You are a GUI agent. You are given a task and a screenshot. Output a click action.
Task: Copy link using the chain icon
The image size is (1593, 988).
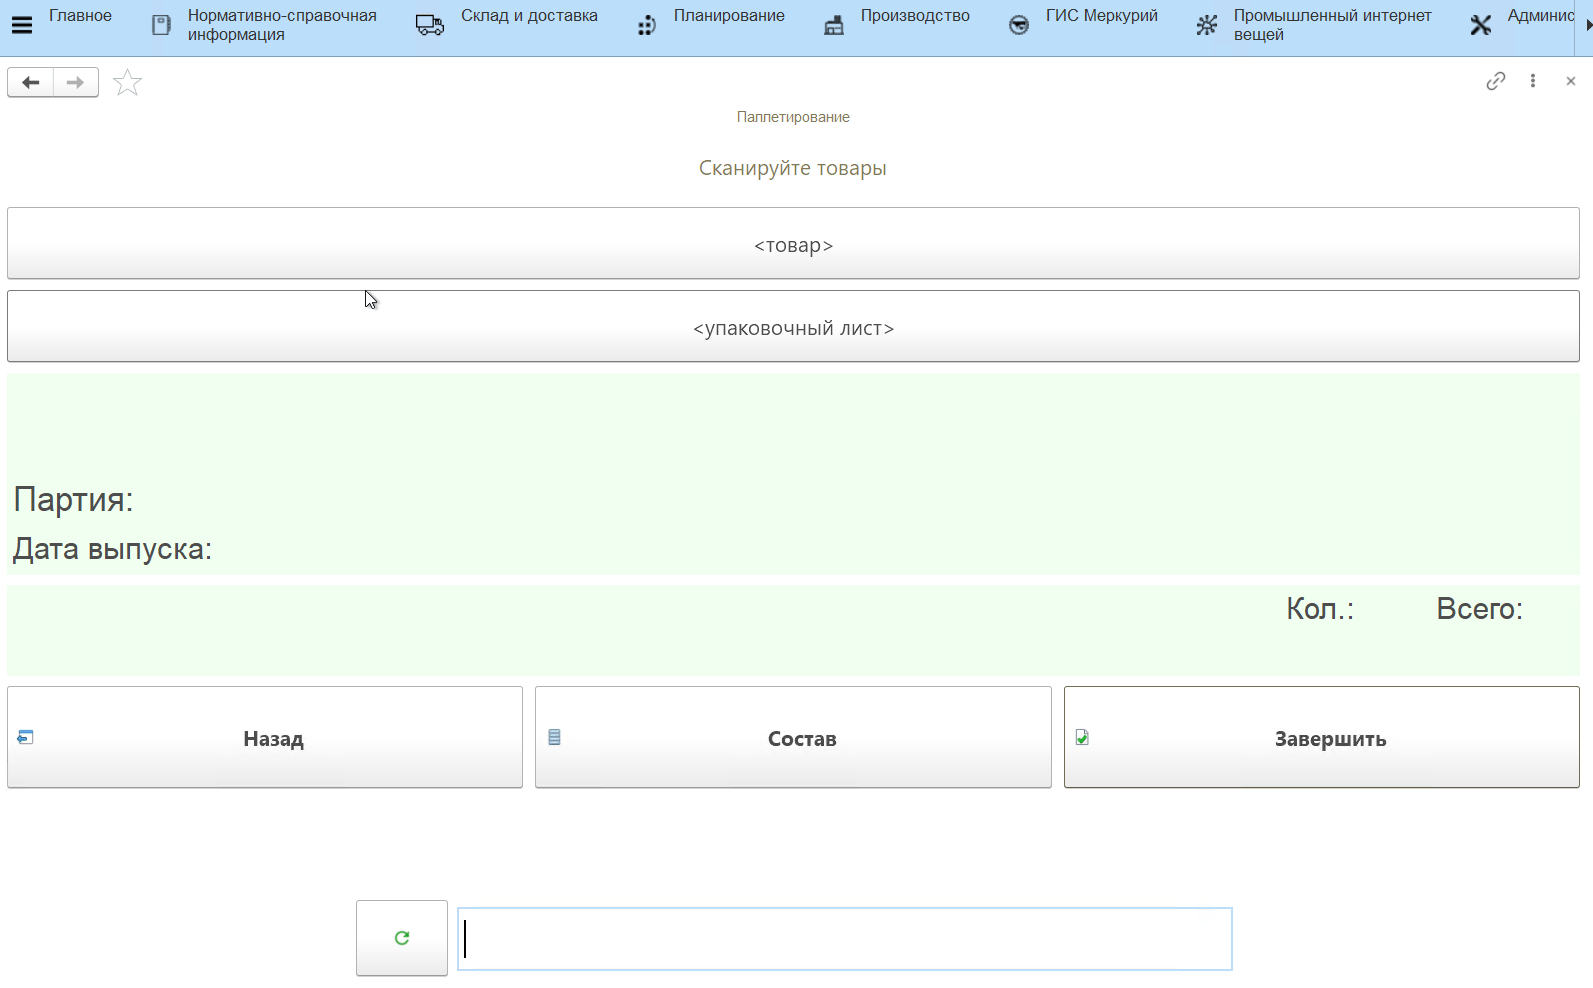pos(1495,81)
